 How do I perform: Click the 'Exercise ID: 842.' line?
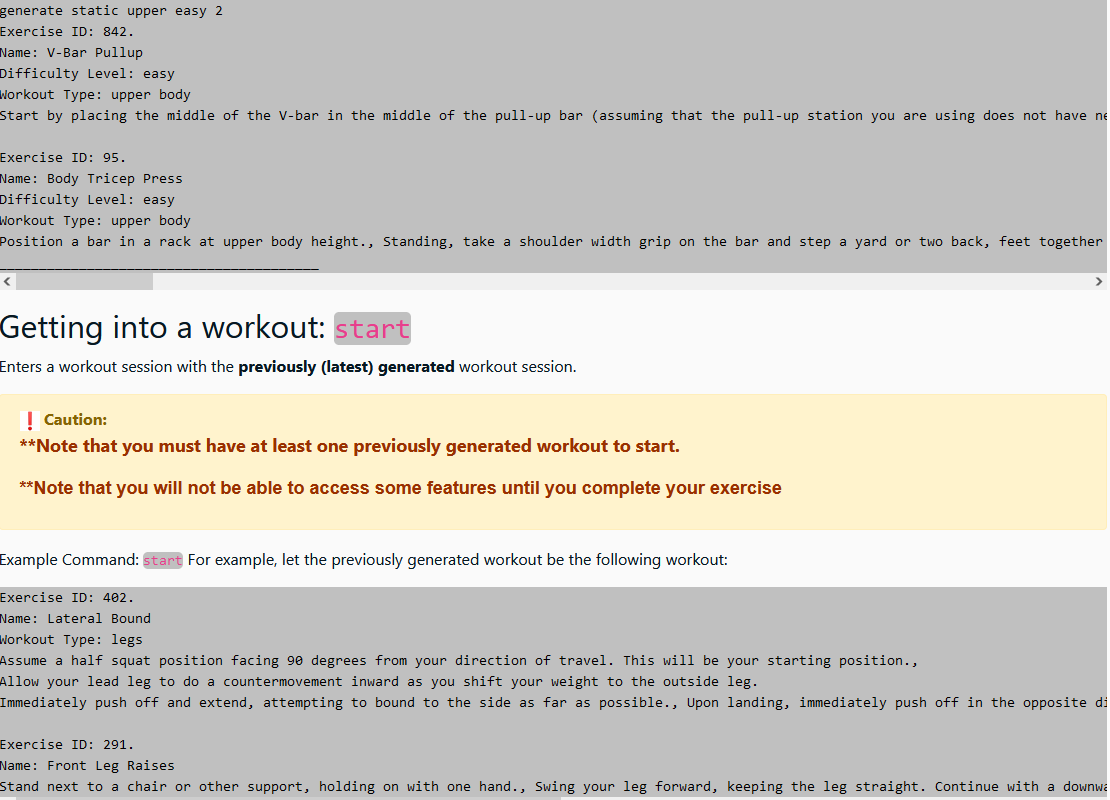coord(67,32)
